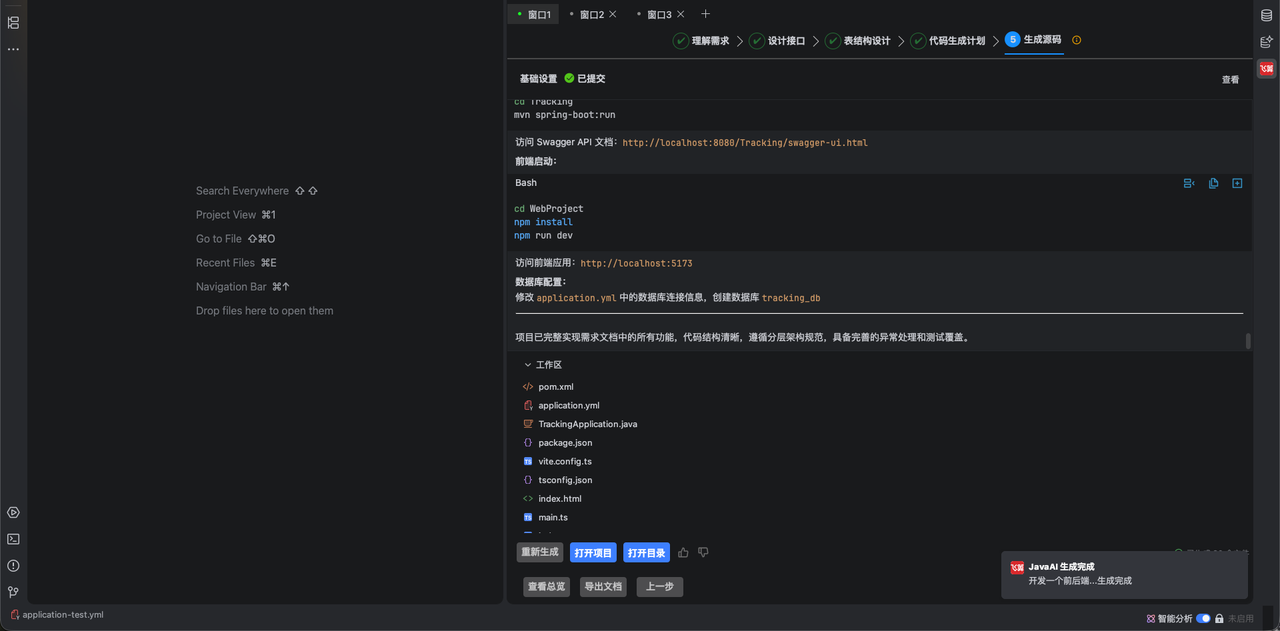The height and width of the screenshot is (631, 1280).
Task: Click the lock icon in status bar
Action: [1219, 619]
